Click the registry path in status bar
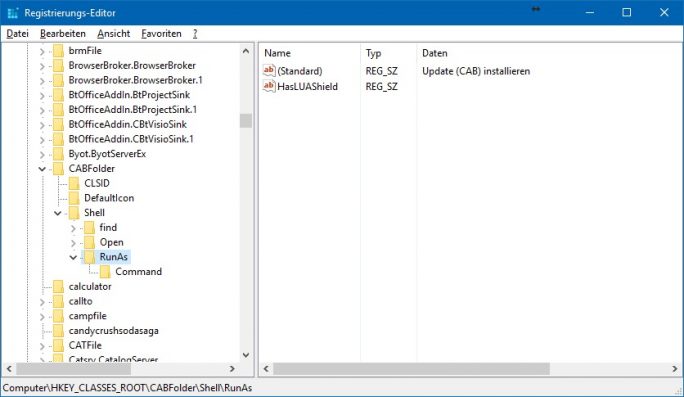The height and width of the screenshot is (397, 684). point(127,387)
